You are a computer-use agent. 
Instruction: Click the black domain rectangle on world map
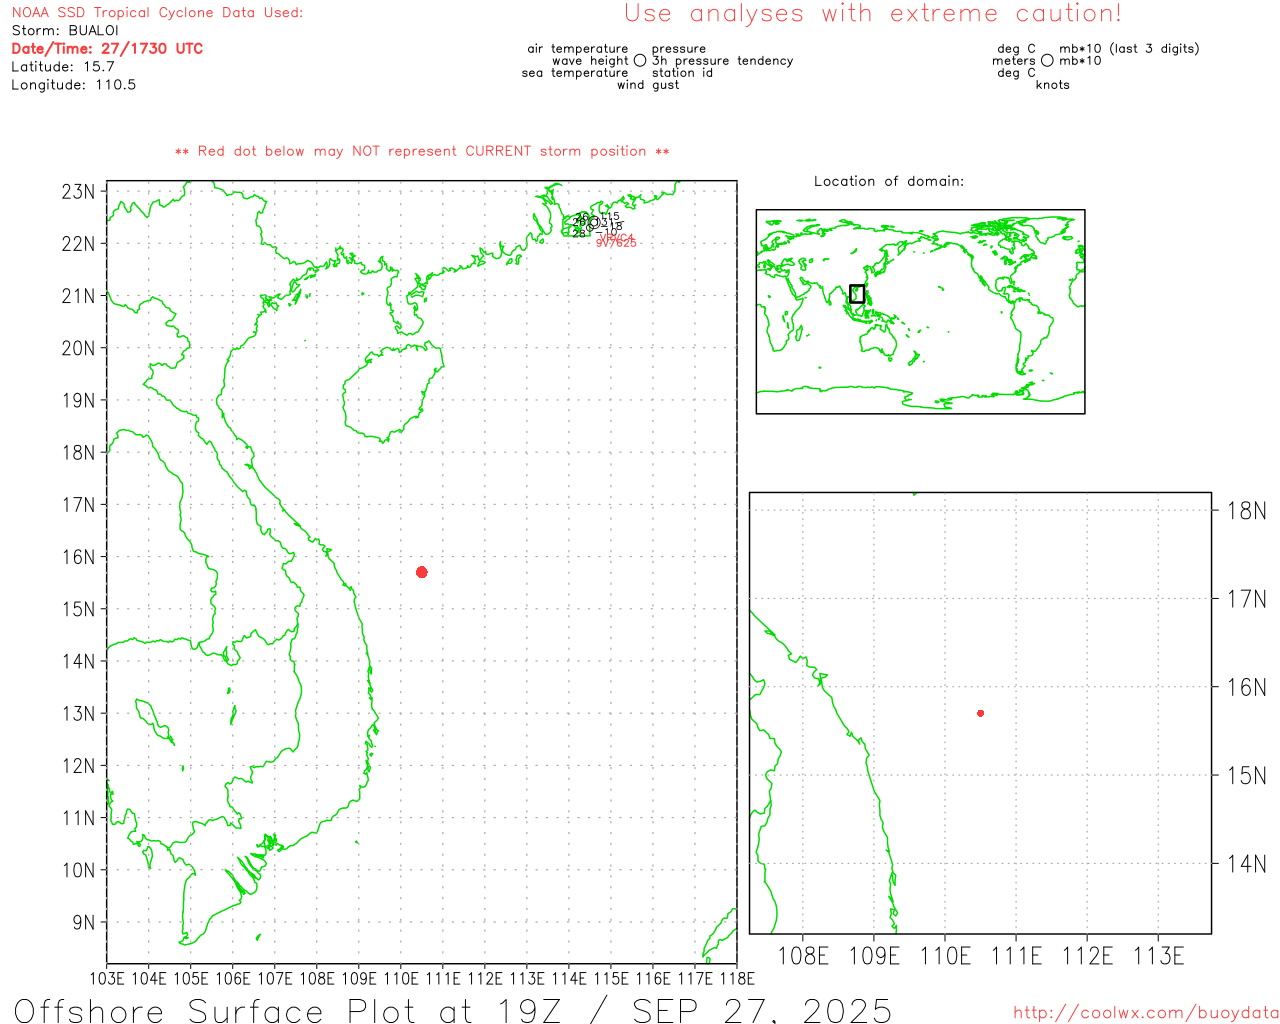click(857, 293)
